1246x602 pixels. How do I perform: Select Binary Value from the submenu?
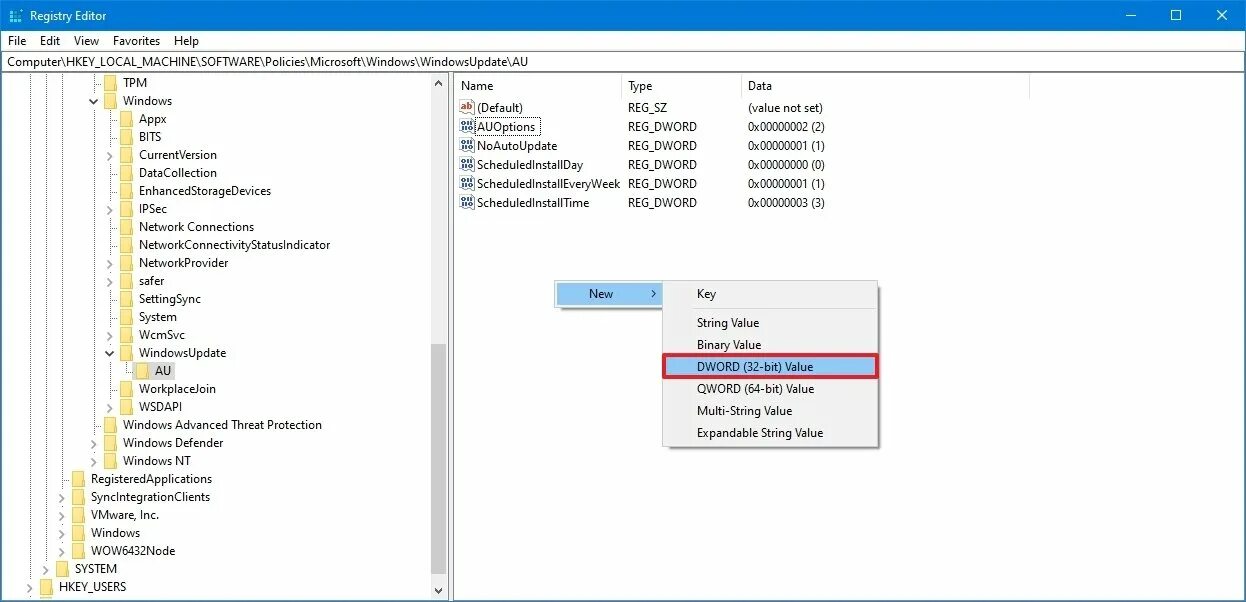770,345
